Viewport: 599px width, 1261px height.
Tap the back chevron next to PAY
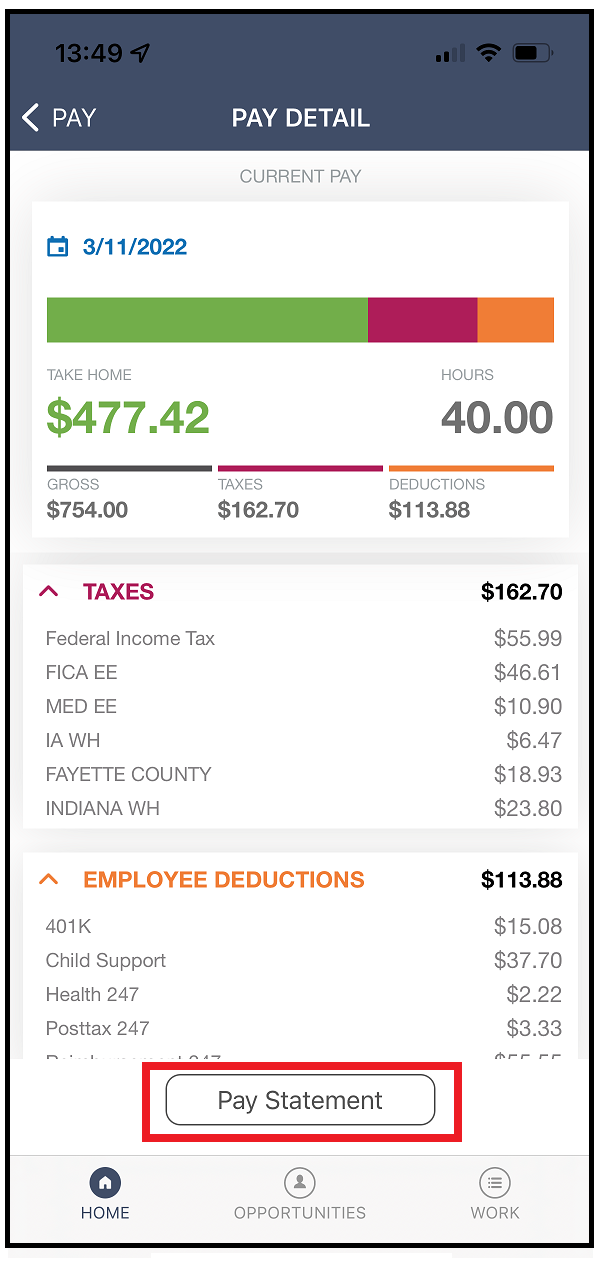pos(30,118)
